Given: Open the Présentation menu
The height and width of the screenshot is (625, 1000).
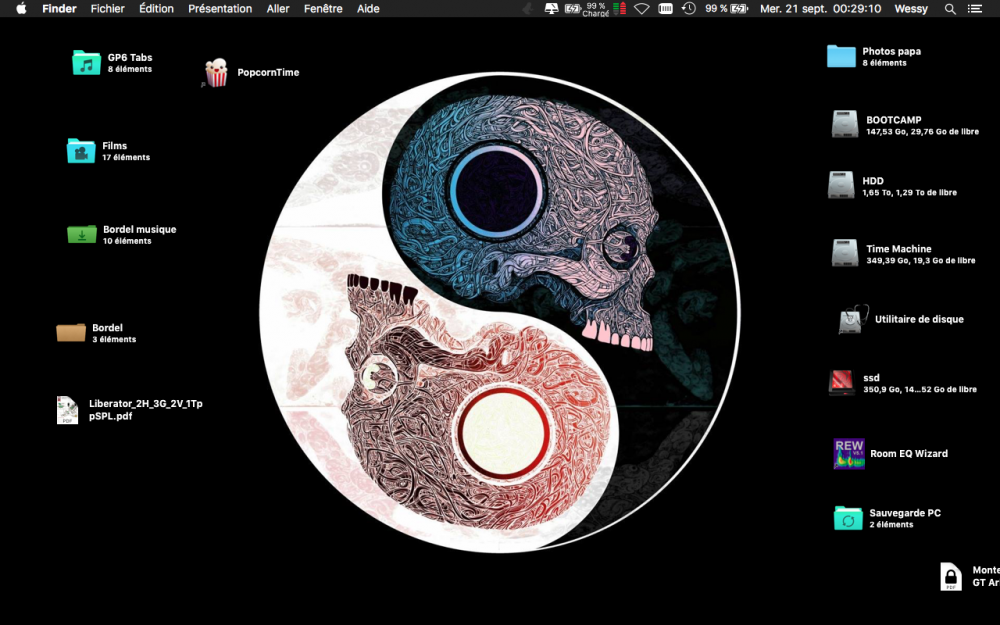Looking at the screenshot, I should pyautogui.click(x=220, y=8).
